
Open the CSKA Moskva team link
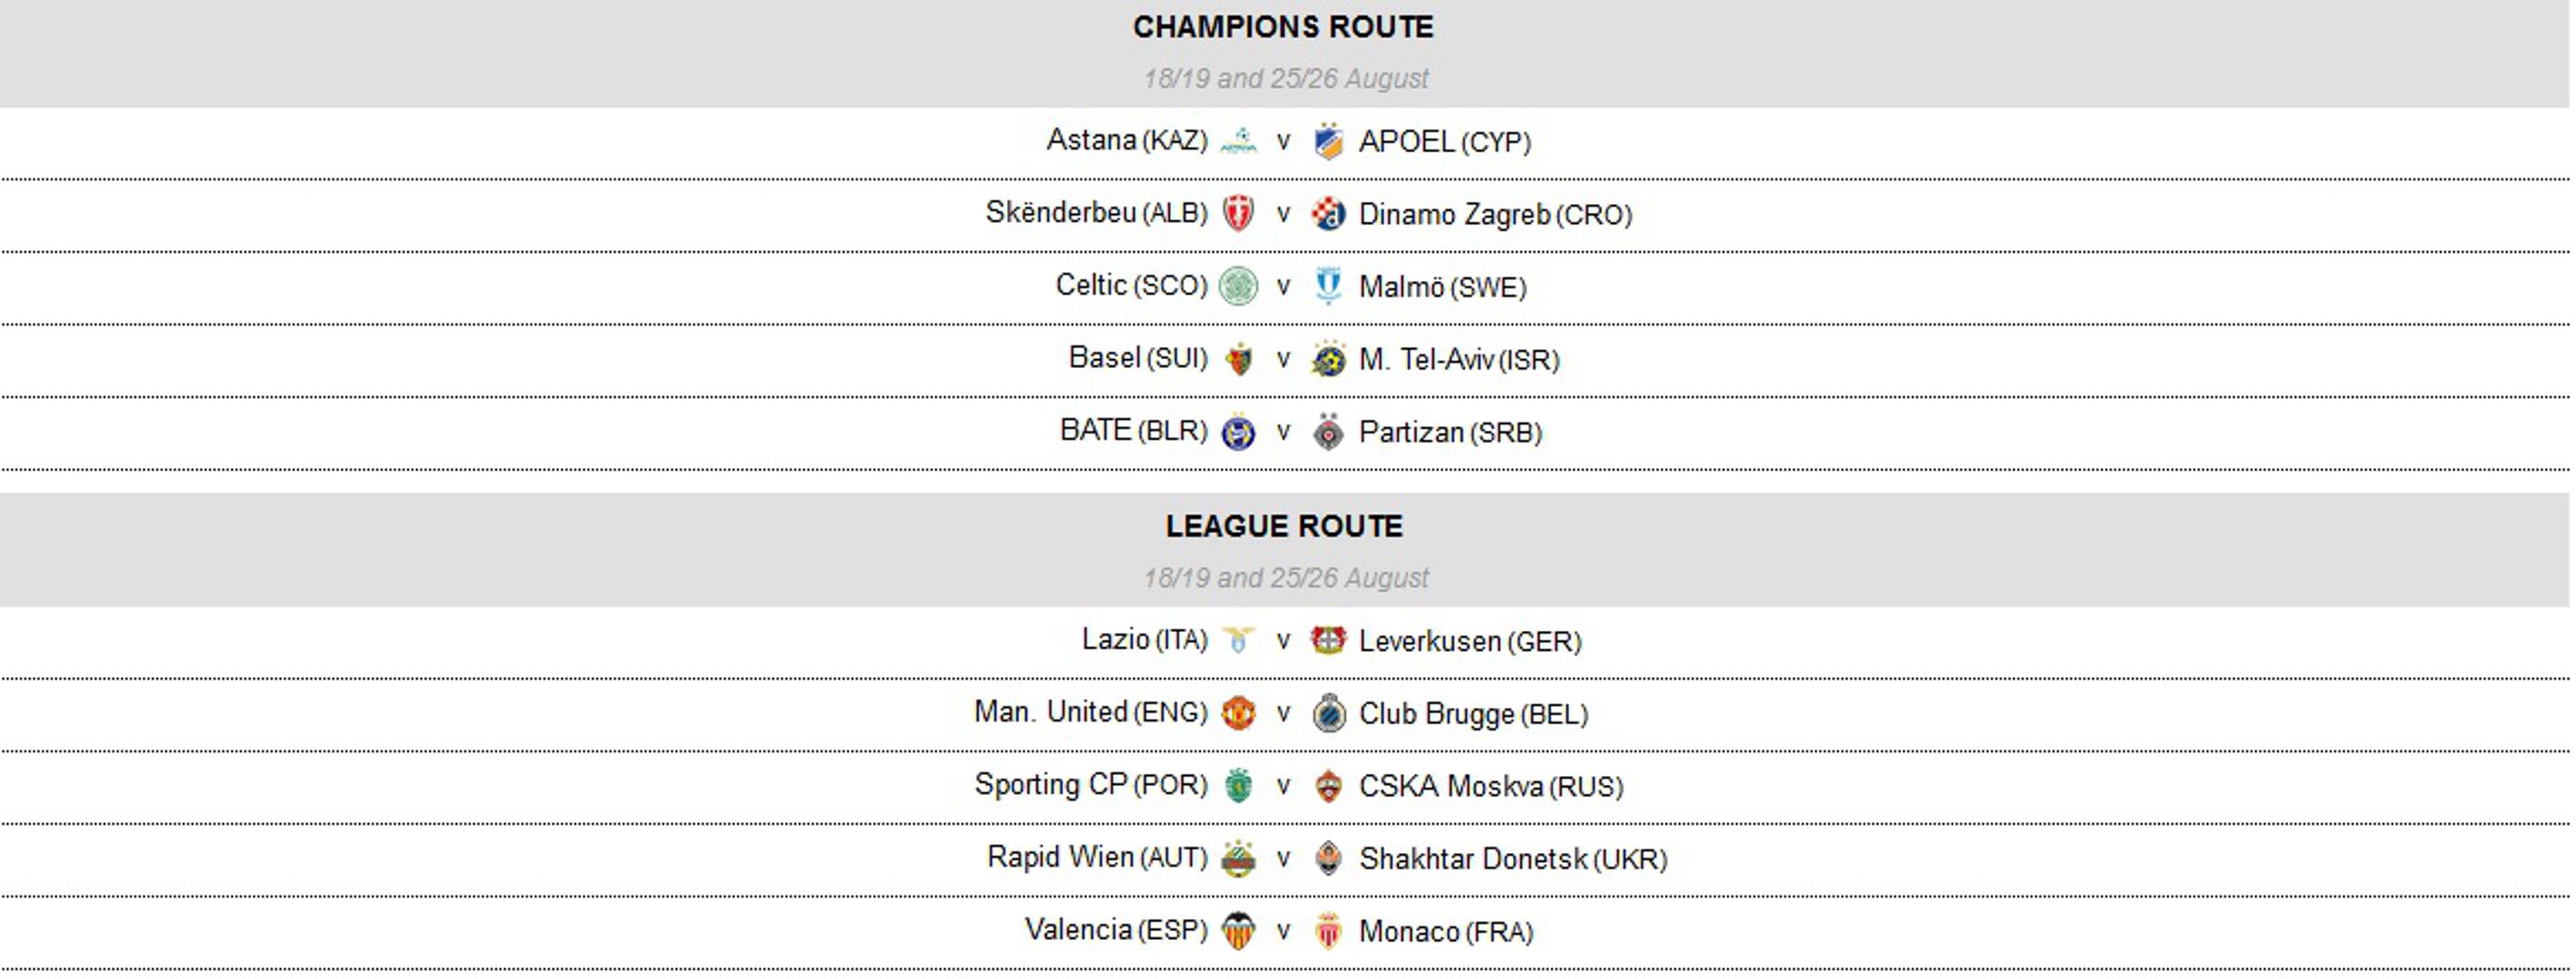point(1451,786)
